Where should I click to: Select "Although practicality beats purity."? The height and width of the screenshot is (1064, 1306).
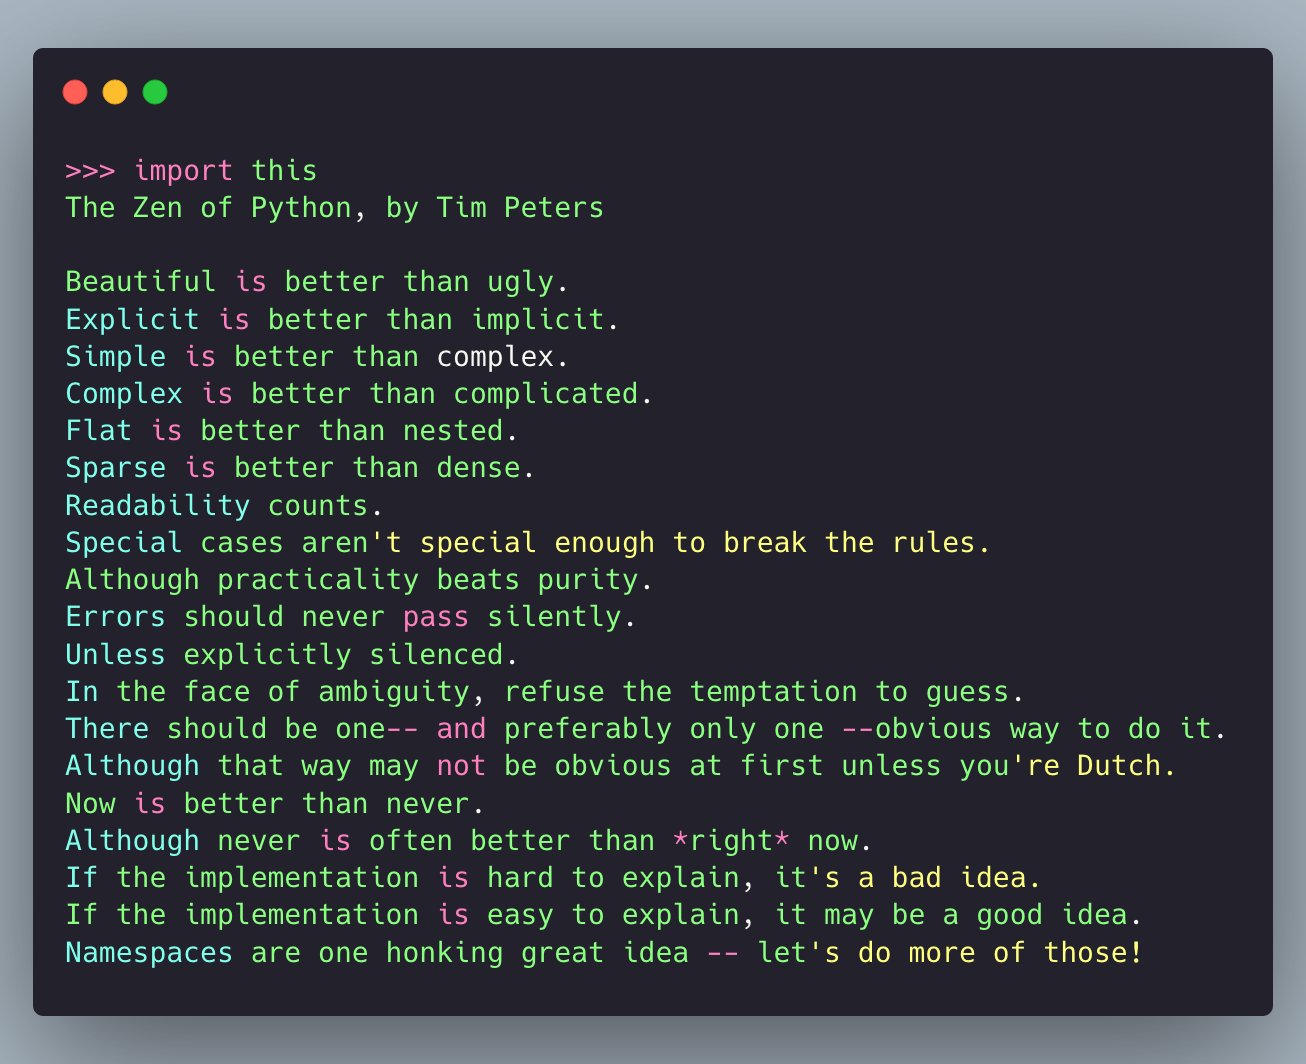coord(357,579)
